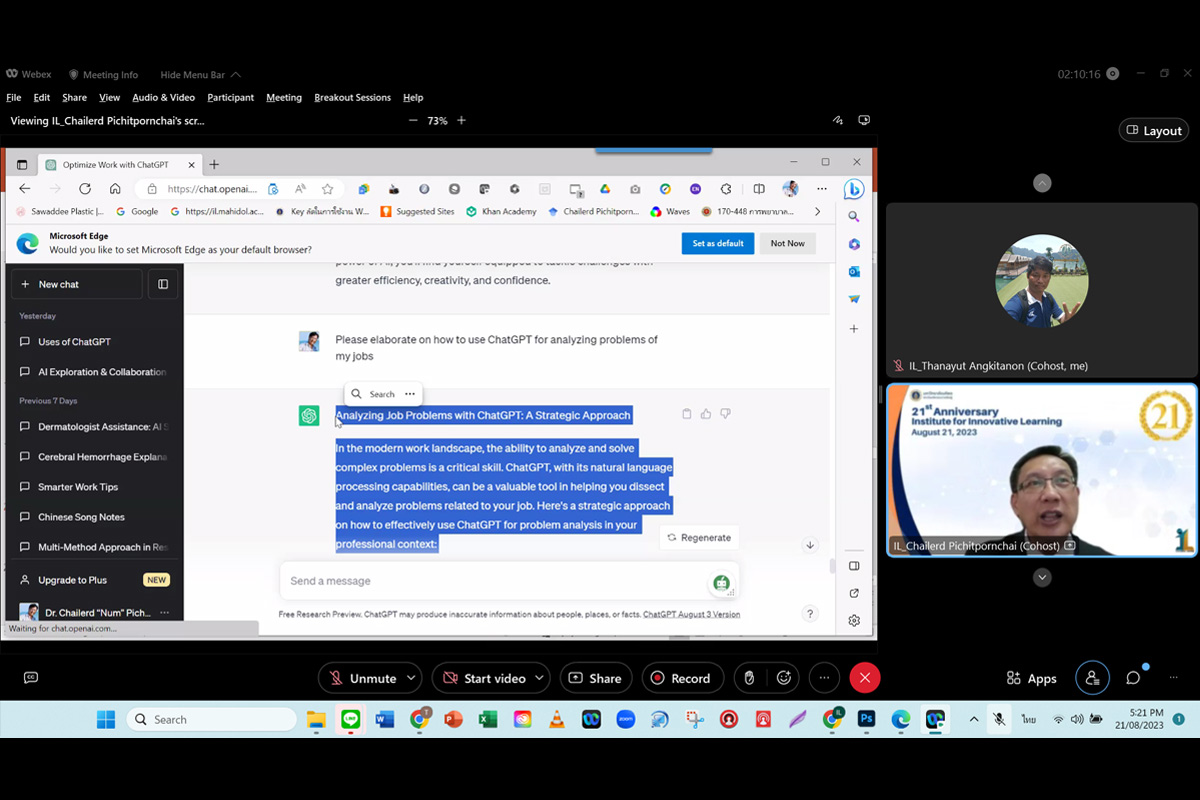Click the closed captions icon

31,678
